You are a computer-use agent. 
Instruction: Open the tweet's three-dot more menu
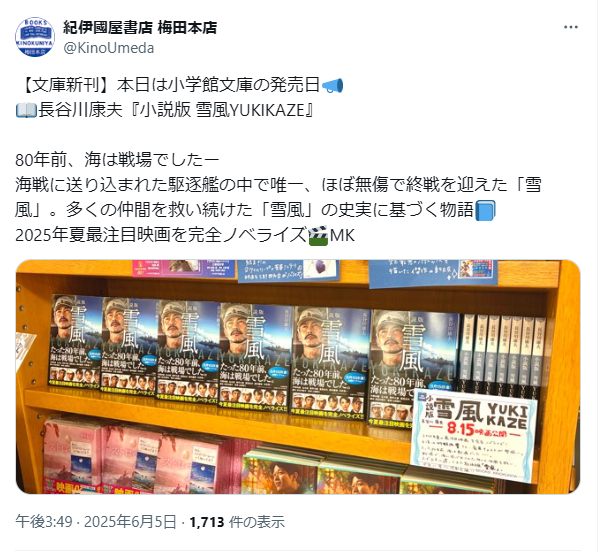click(x=570, y=27)
